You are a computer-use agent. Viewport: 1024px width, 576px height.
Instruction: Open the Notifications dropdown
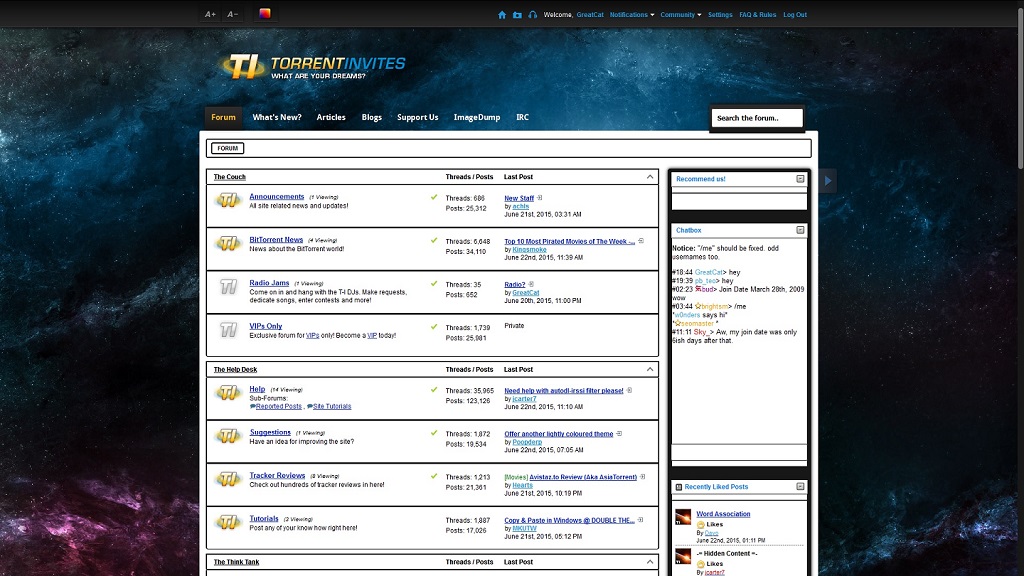(x=632, y=14)
